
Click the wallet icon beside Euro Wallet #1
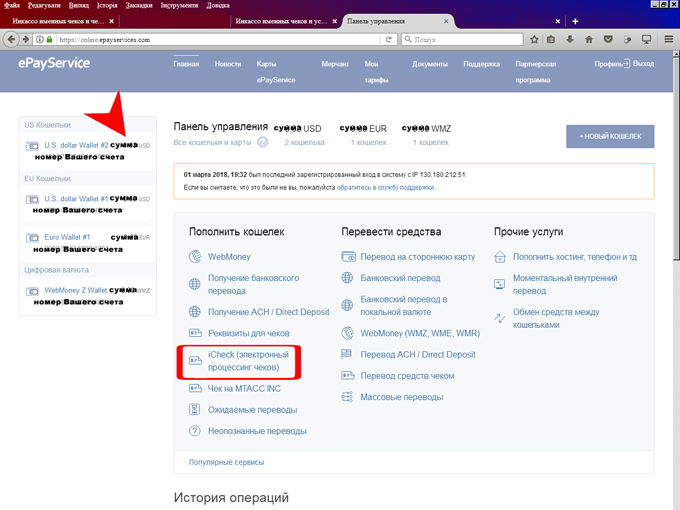click(32, 238)
